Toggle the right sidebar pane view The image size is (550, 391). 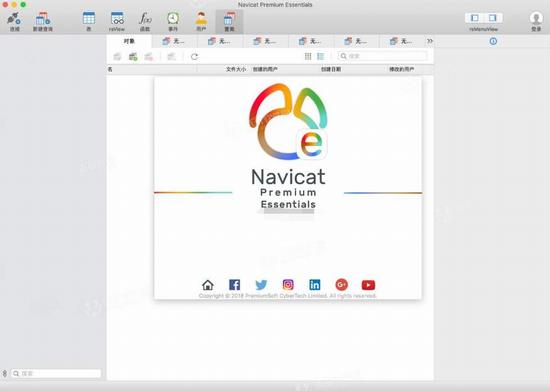(492, 18)
